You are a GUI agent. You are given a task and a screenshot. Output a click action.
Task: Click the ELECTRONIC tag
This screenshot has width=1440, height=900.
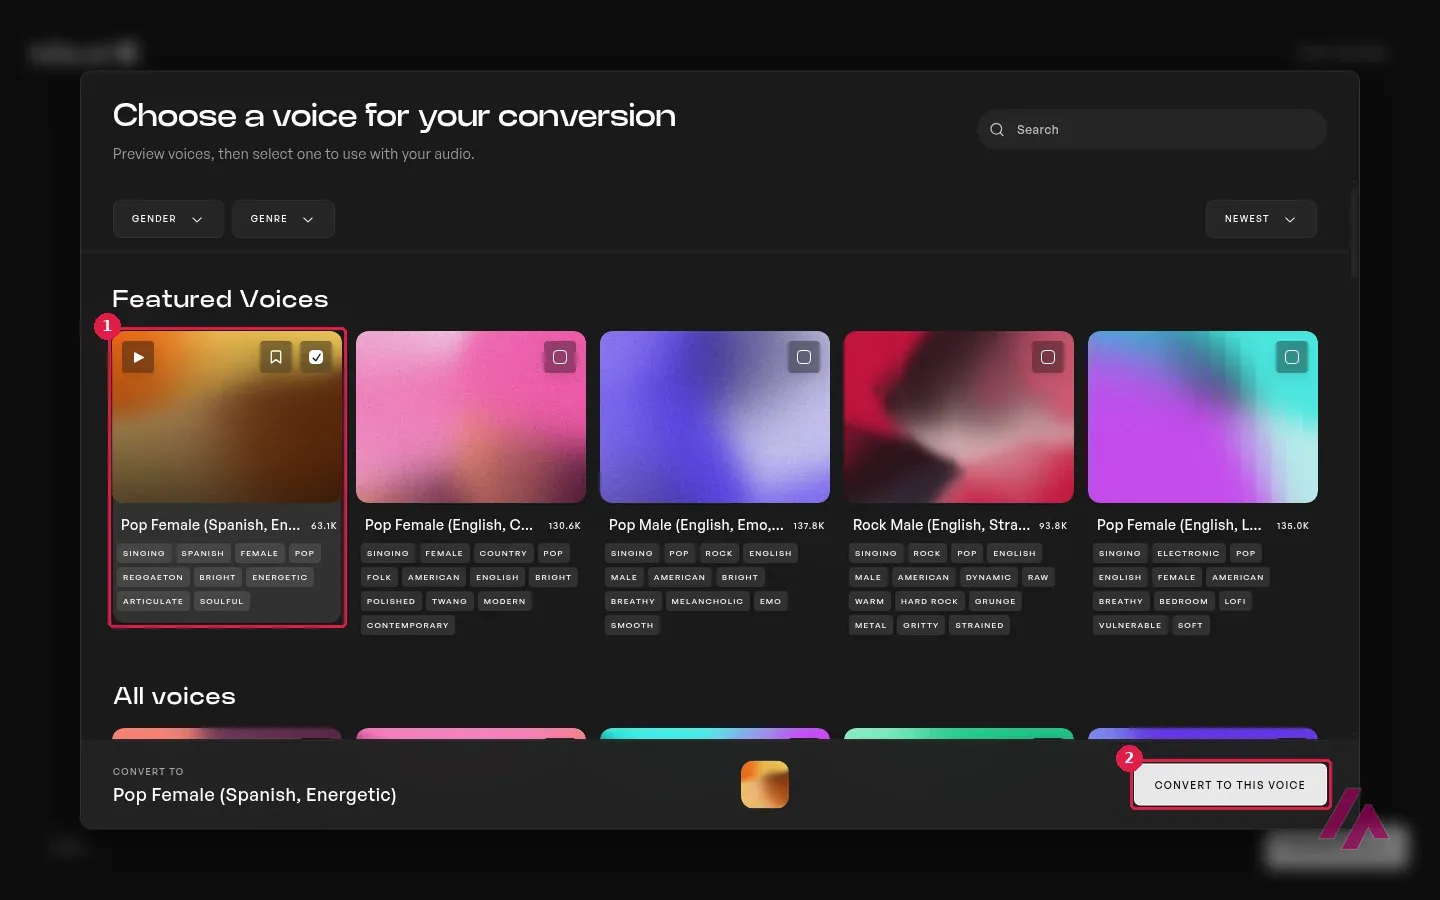pyautogui.click(x=1188, y=553)
